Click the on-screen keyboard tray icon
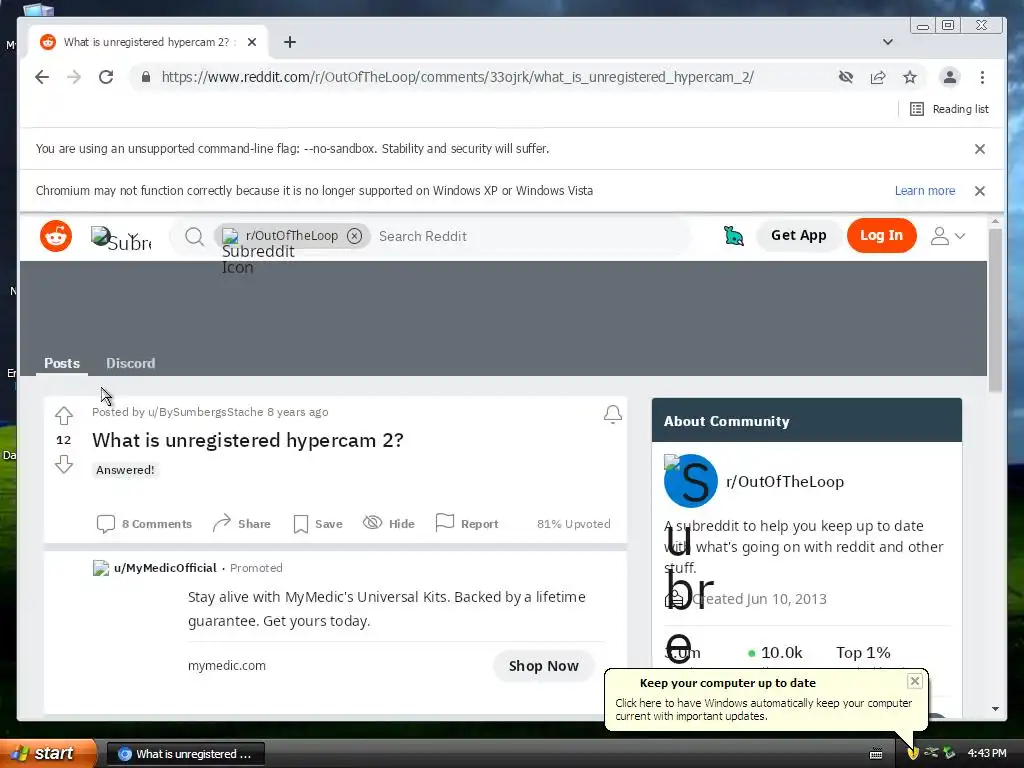This screenshot has width=1024, height=768. pos(876,754)
